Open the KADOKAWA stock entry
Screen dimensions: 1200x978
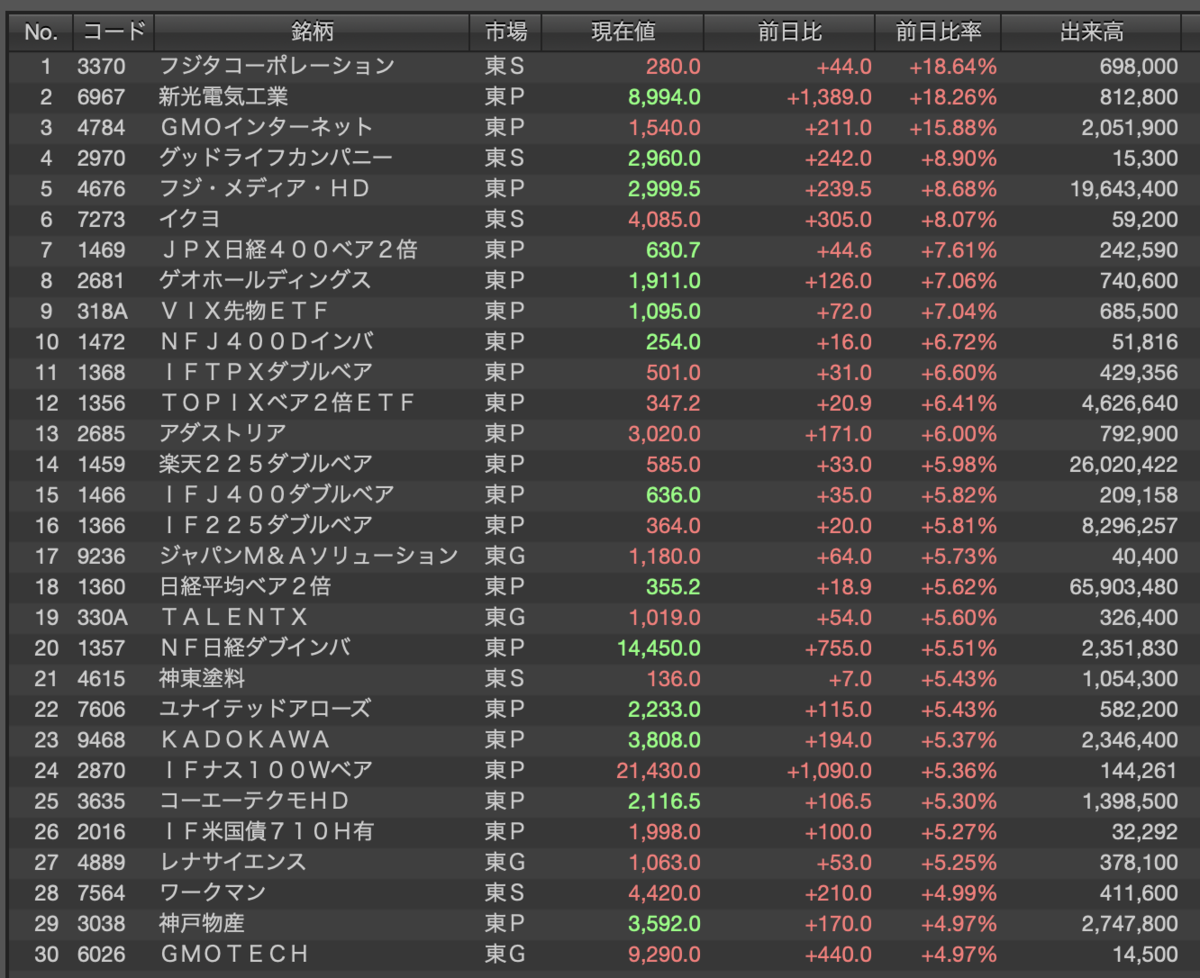245,739
